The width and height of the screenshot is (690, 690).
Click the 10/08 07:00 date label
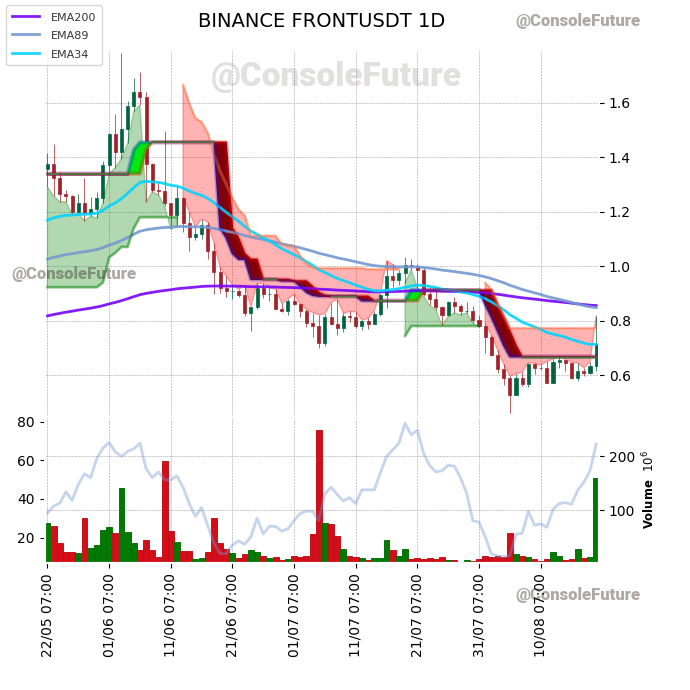pyautogui.click(x=540, y=616)
